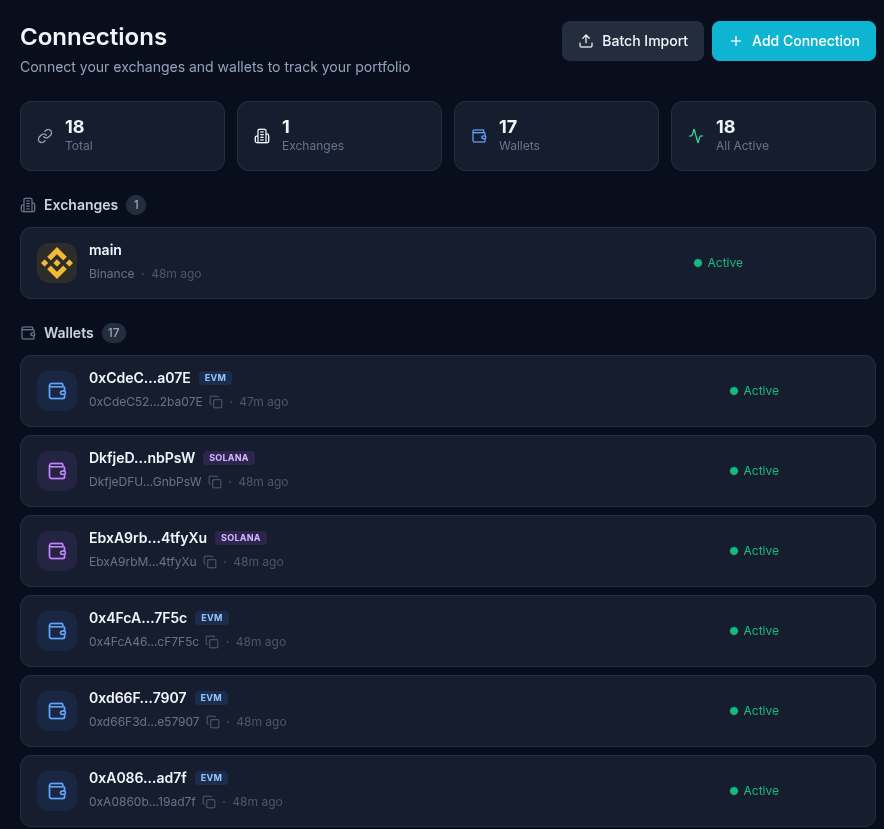
Task: Click Active status of 0xd66F...7907
Action: [754, 711]
